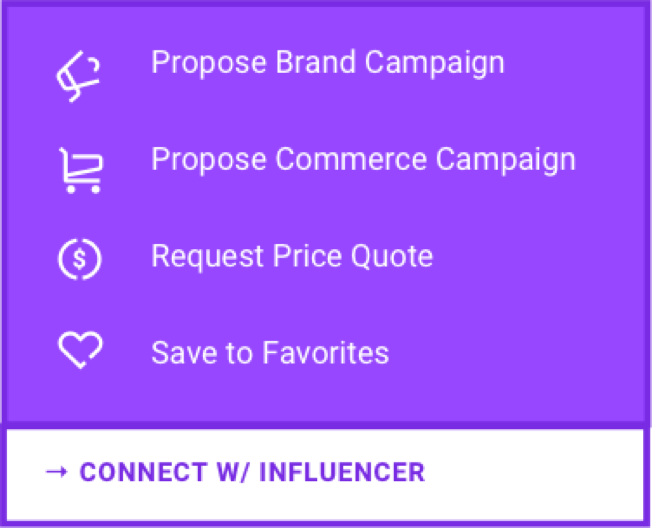Screen dimensions: 652x528
Task: Choose Request Price Quote option
Action: [x=326, y=256]
